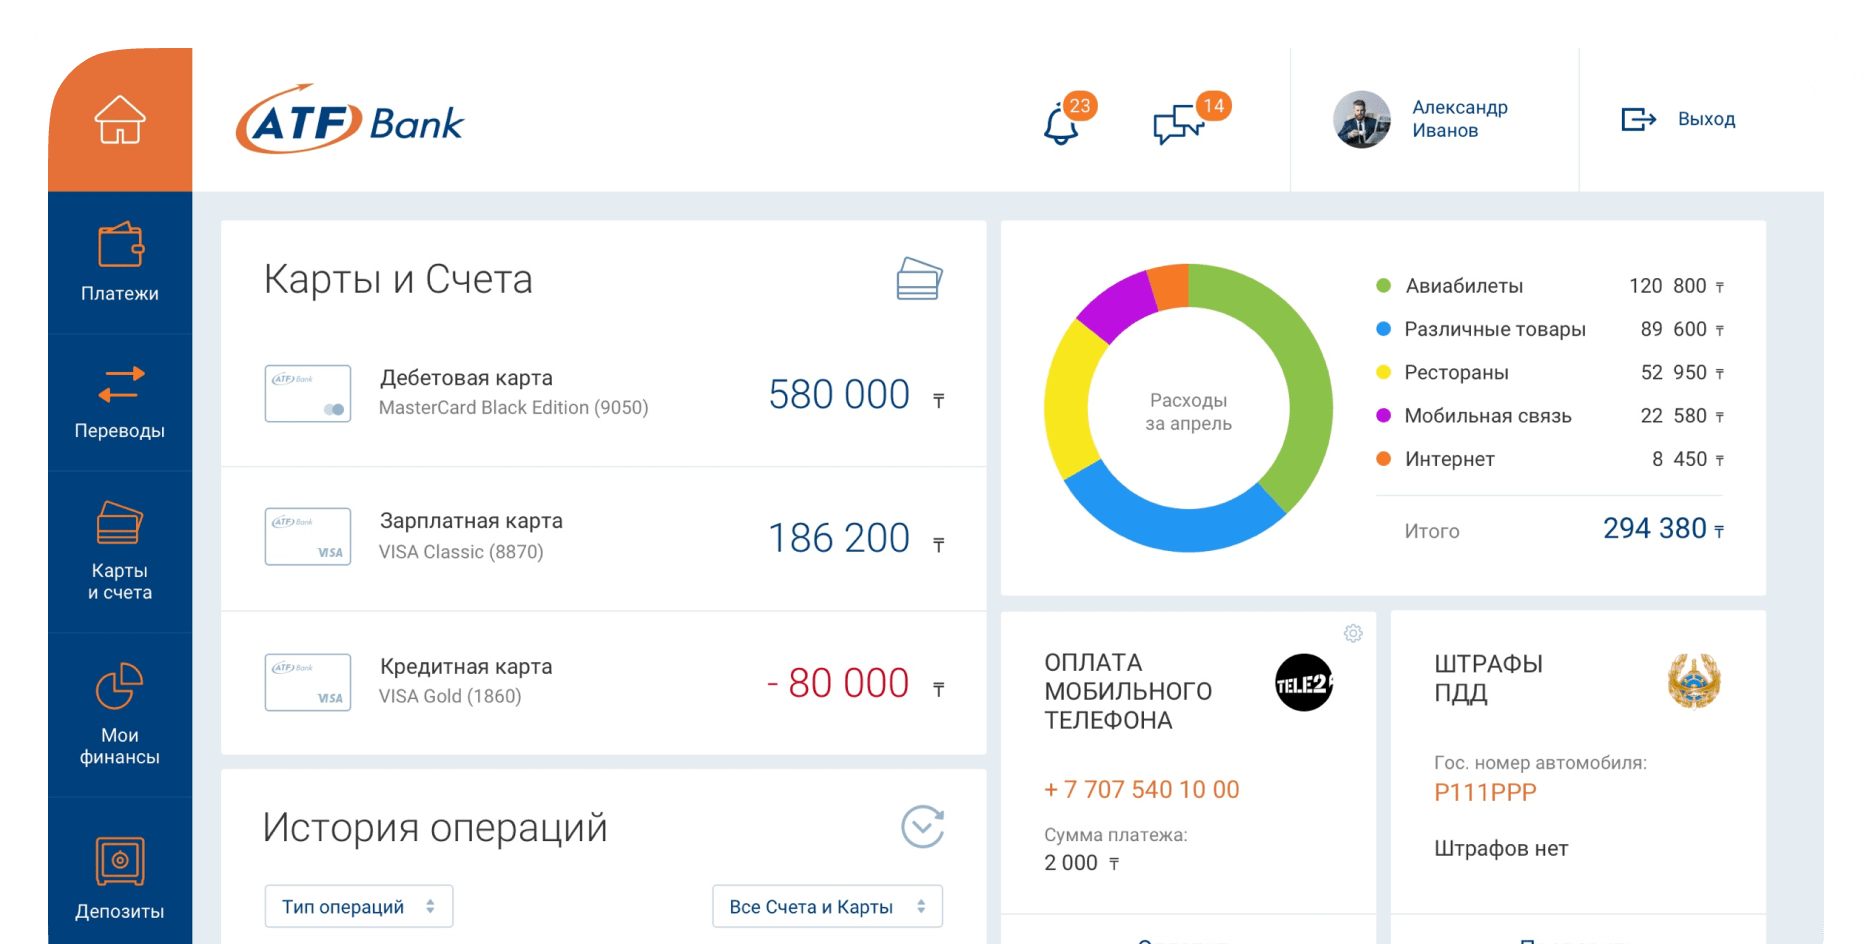Viewport: 1872px width, 944px height.
Task: Open messages chat icon with 14 badge
Action: click(1178, 125)
